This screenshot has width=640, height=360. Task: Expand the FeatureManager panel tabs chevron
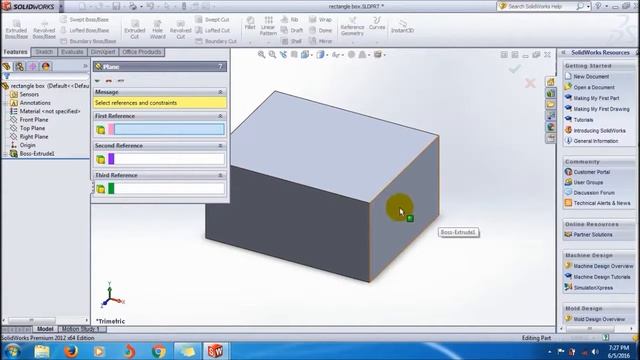click(85, 66)
